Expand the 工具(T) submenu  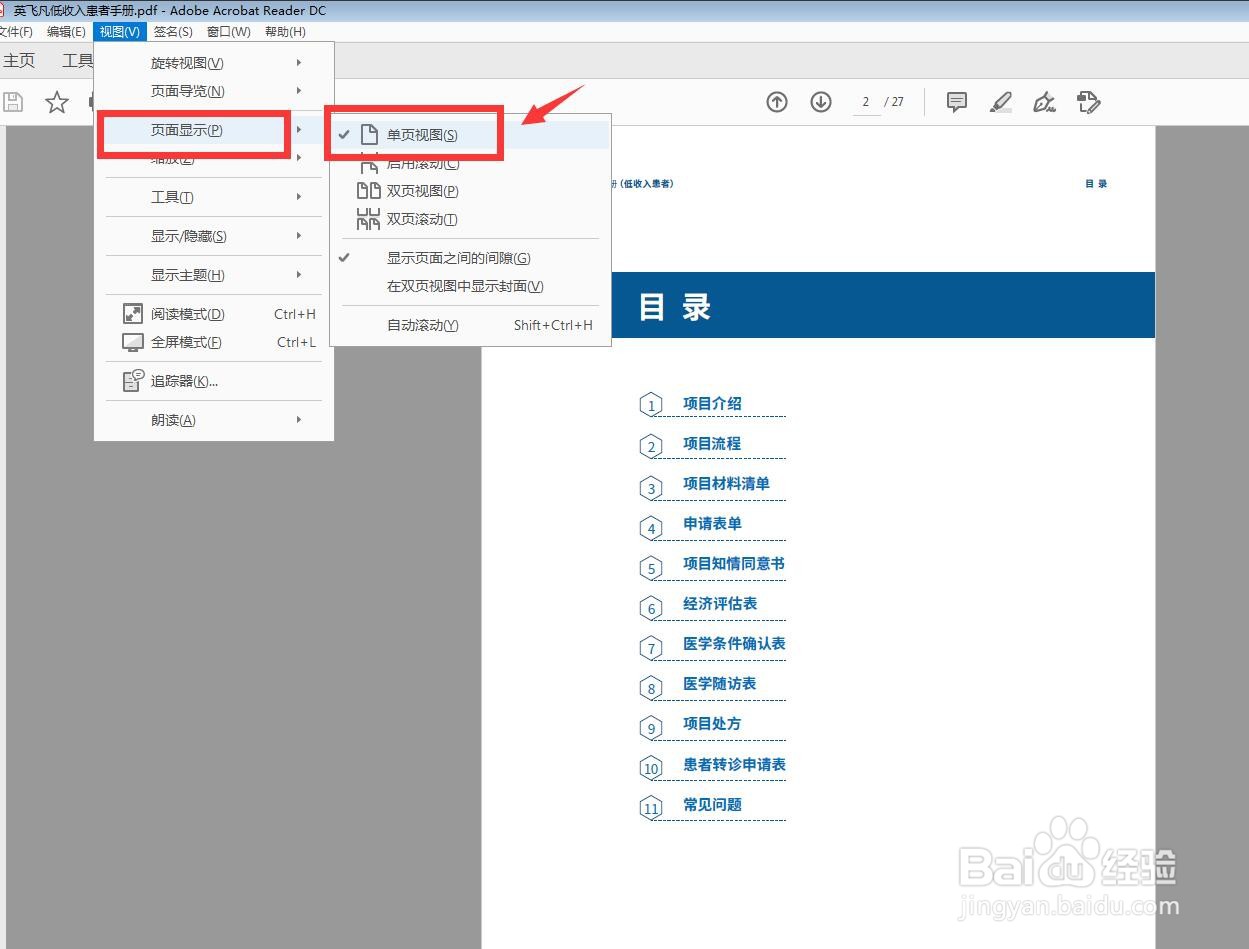coord(214,197)
